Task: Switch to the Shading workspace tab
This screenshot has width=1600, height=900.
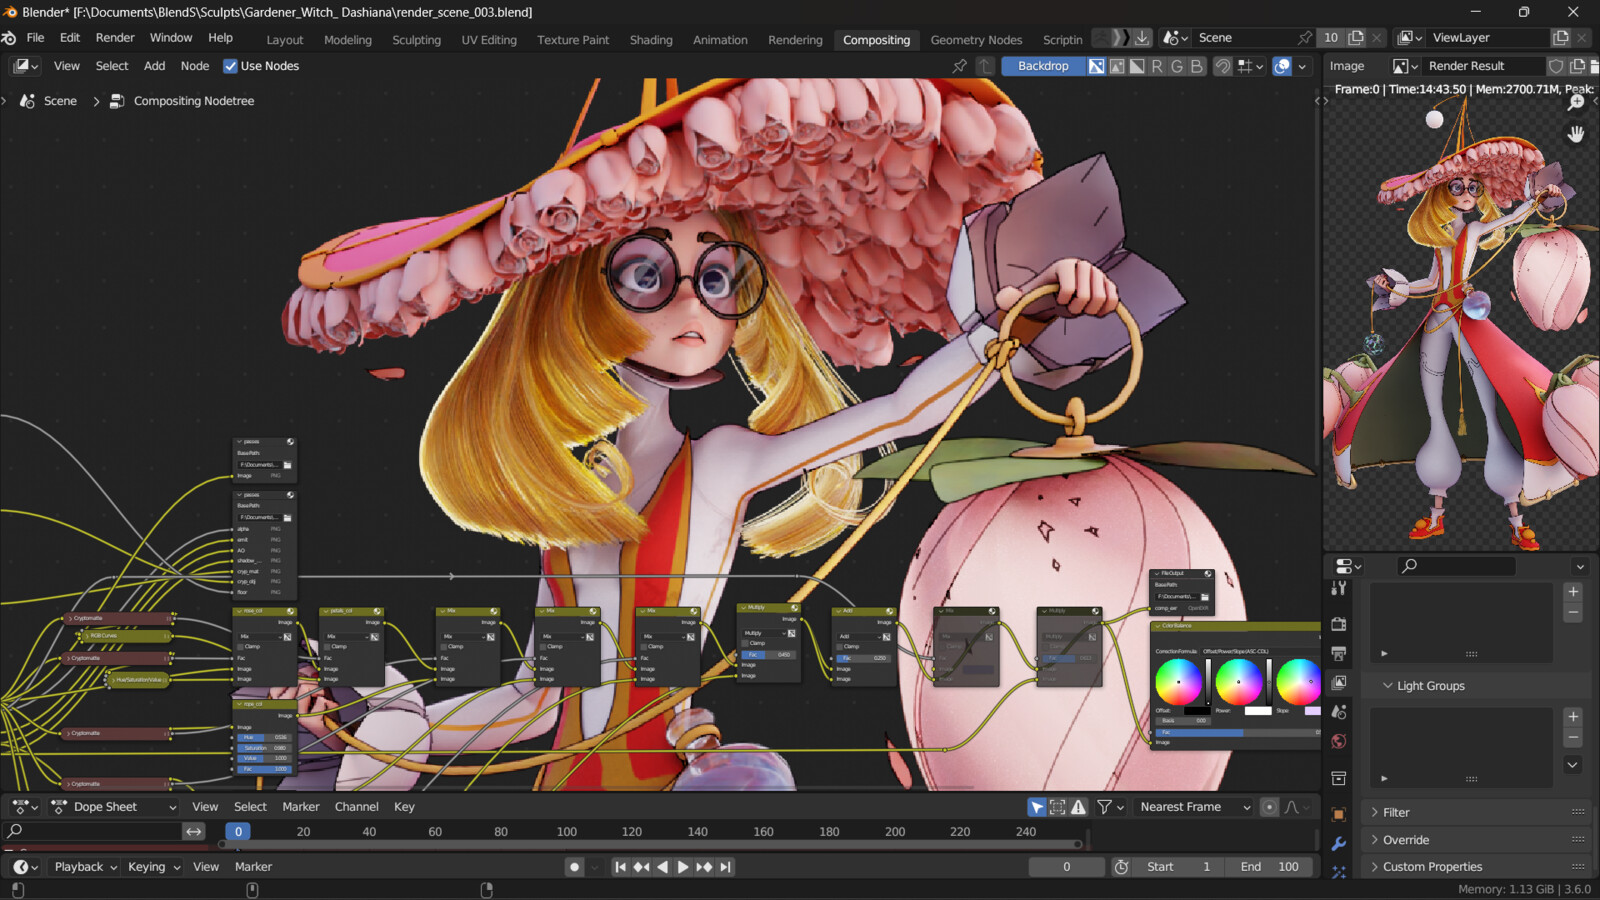Action: [651, 40]
